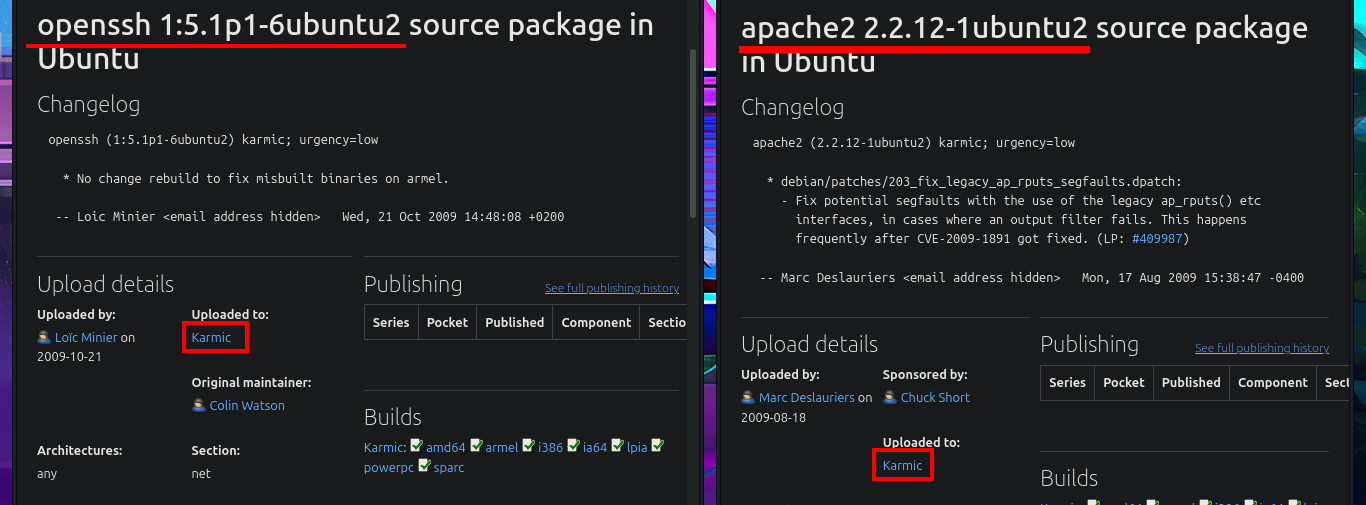Open Marc Deslauriers profile link

pos(807,398)
